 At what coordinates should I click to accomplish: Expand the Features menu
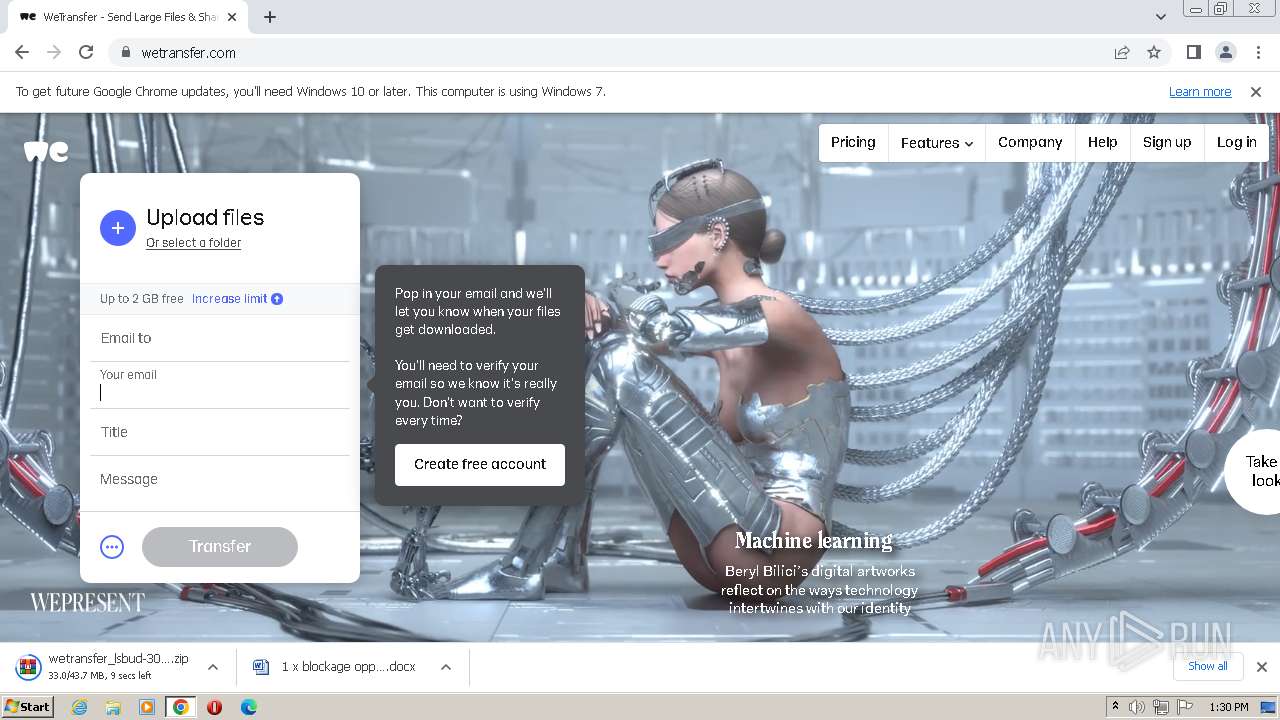click(x=936, y=143)
